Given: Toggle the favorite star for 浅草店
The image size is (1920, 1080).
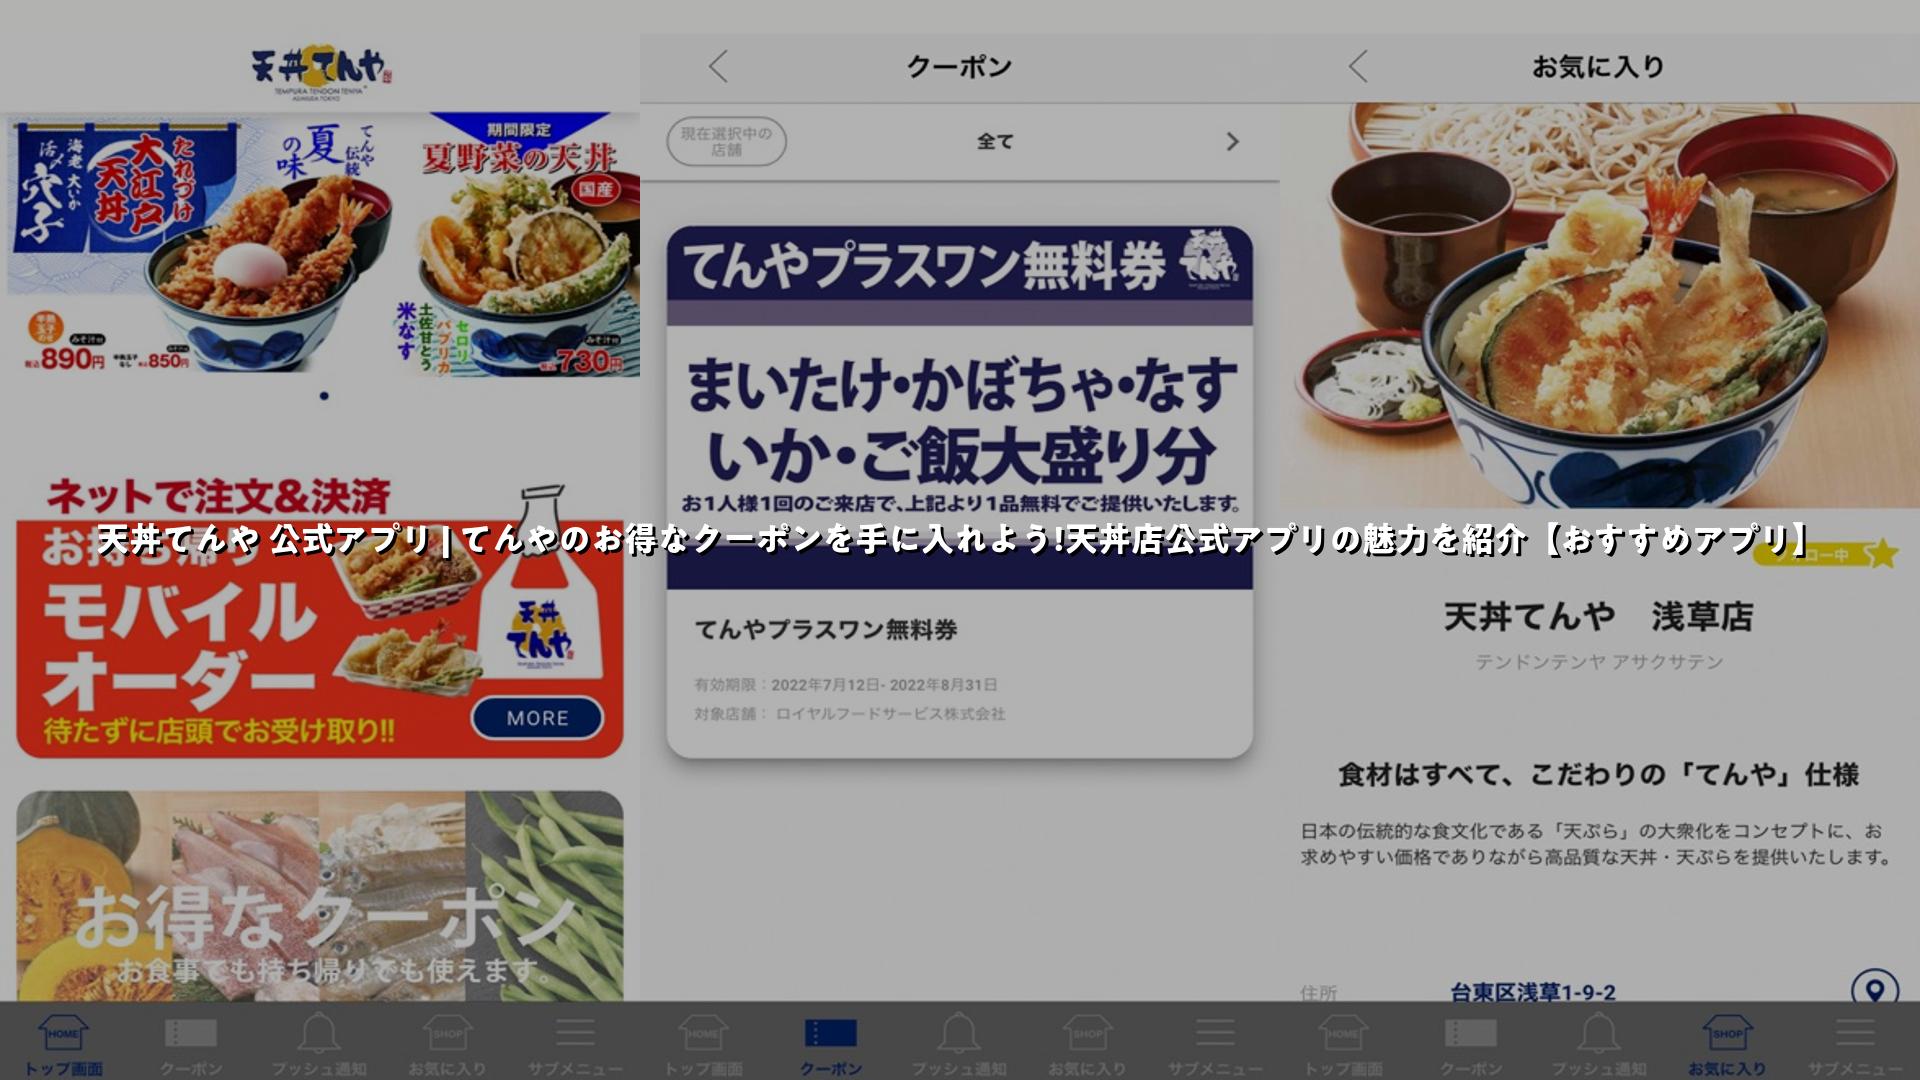Looking at the screenshot, I should [x=1882, y=553].
